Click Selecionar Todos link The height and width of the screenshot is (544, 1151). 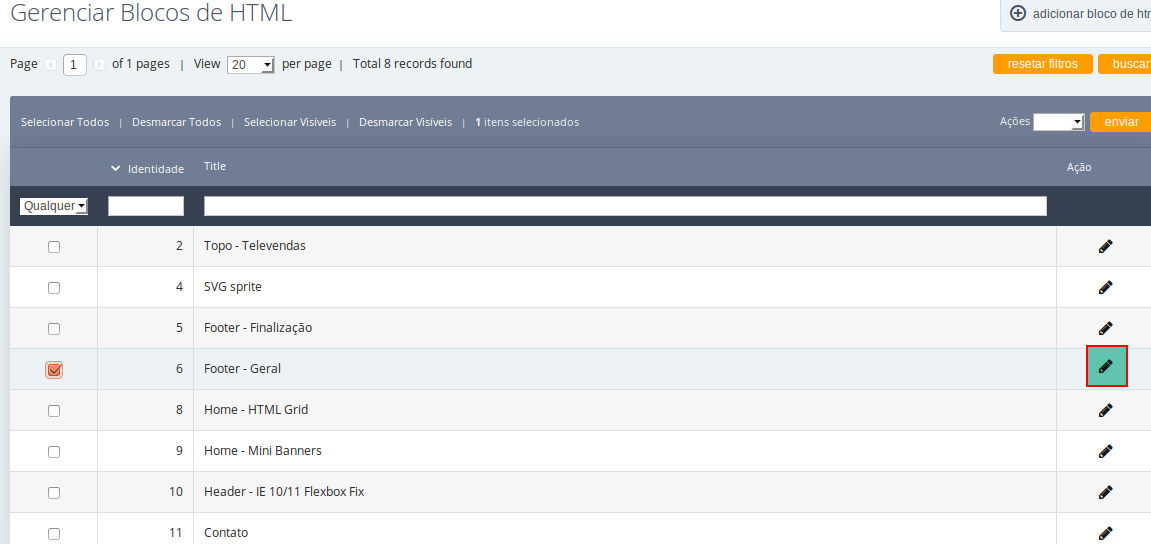pyautogui.click(x=65, y=122)
